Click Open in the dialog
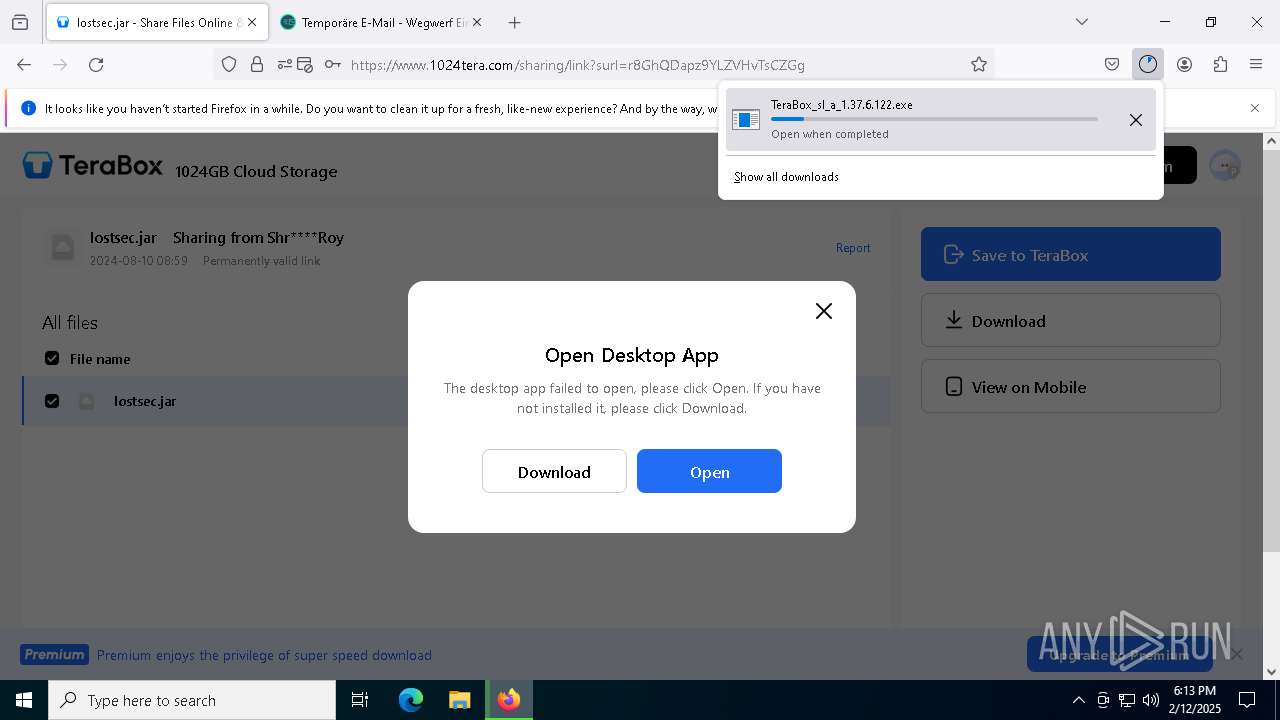 tap(709, 471)
